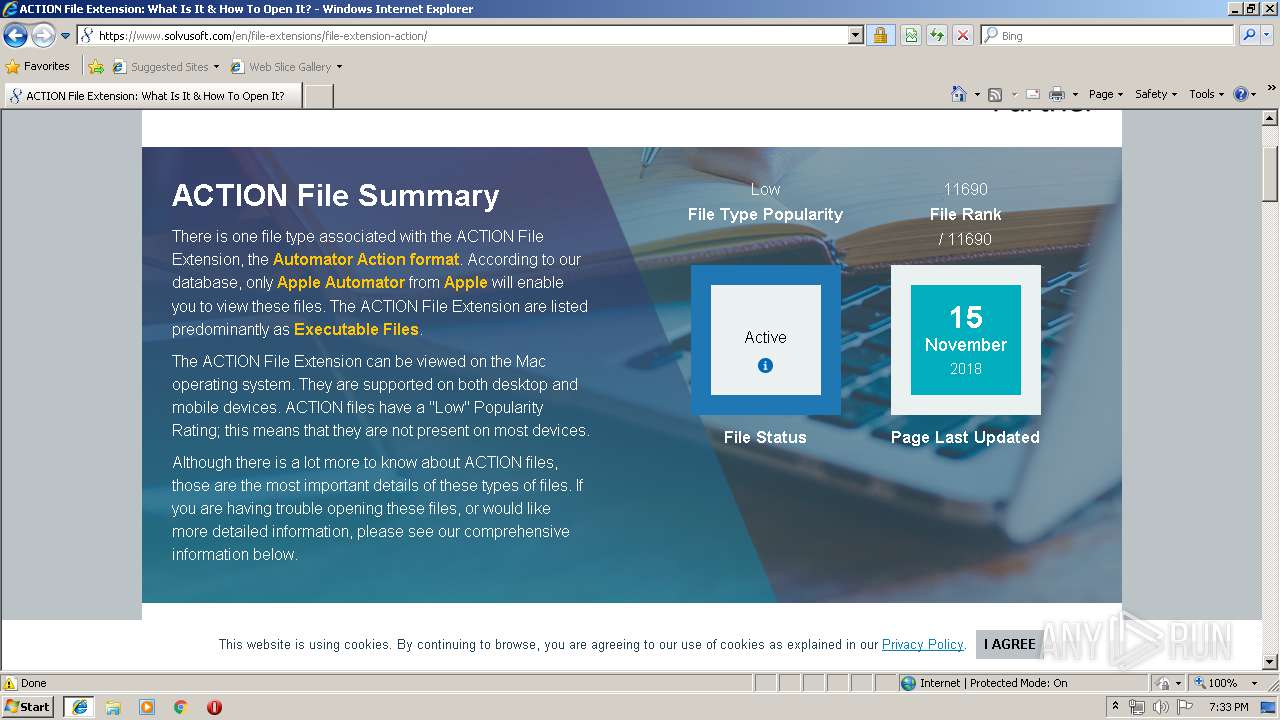Follow the Automator Action format link

(366, 259)
